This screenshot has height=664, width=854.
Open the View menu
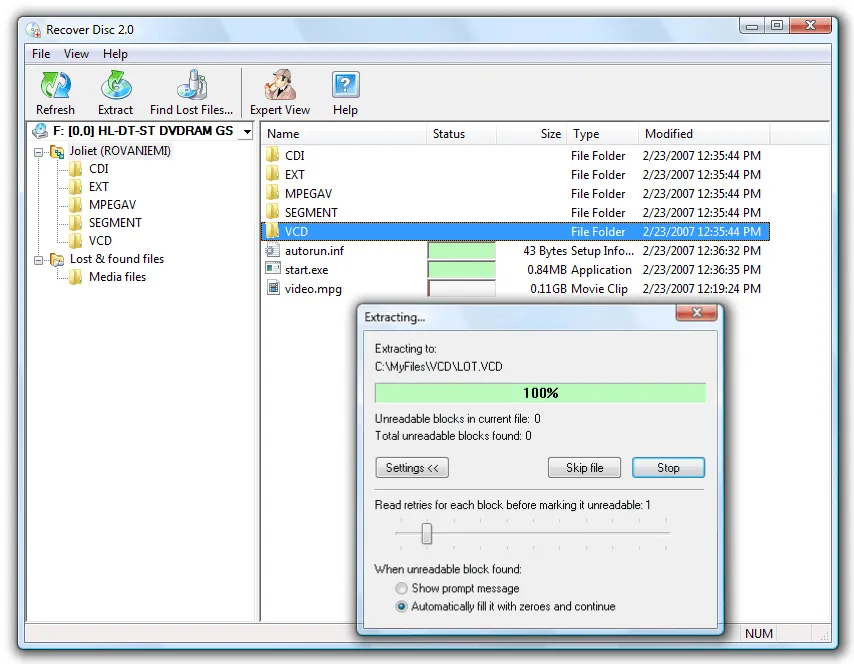76,53
